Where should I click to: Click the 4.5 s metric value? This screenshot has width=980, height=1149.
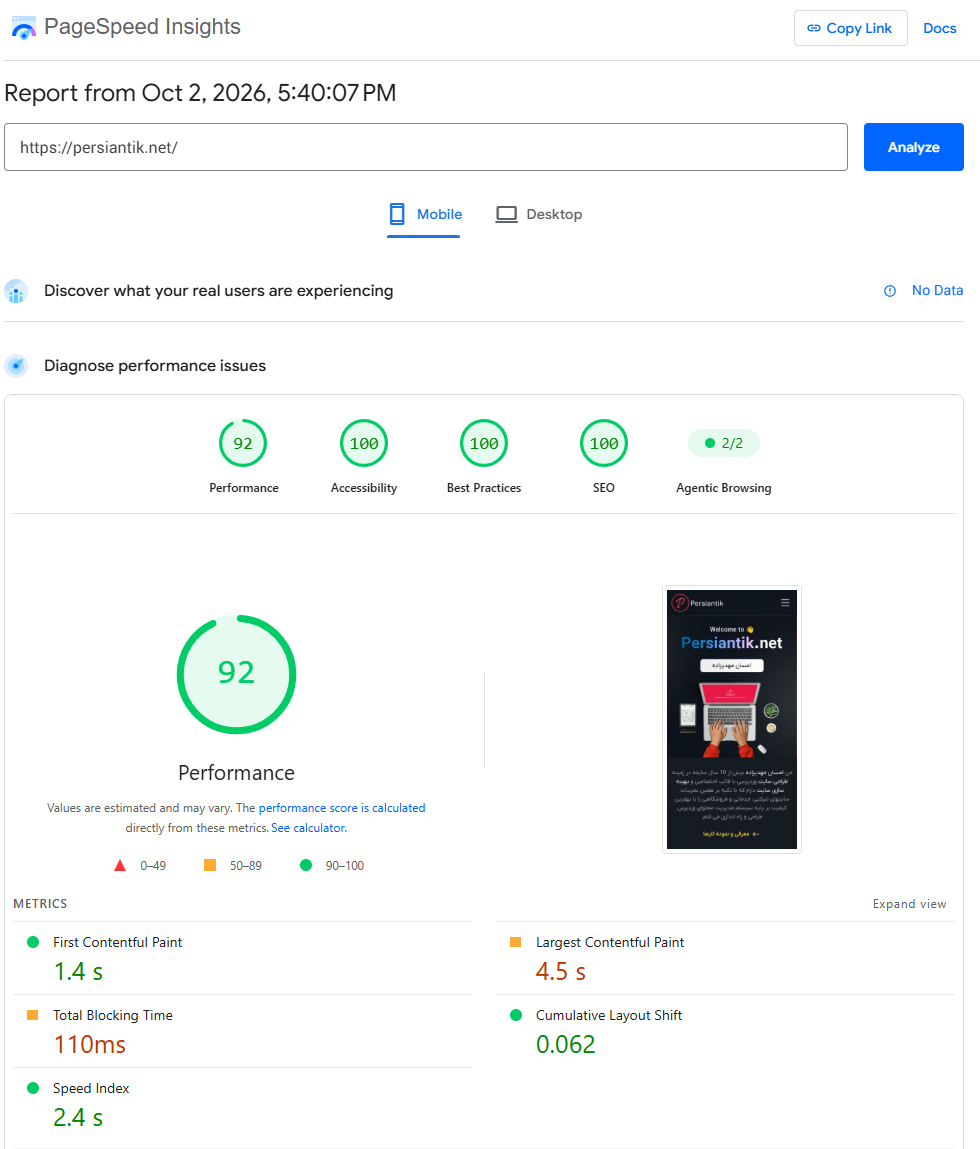tap(561, 972)
